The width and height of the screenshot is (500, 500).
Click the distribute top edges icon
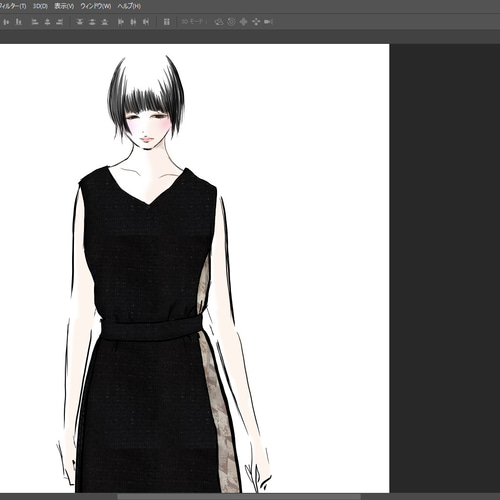point(79,22)
